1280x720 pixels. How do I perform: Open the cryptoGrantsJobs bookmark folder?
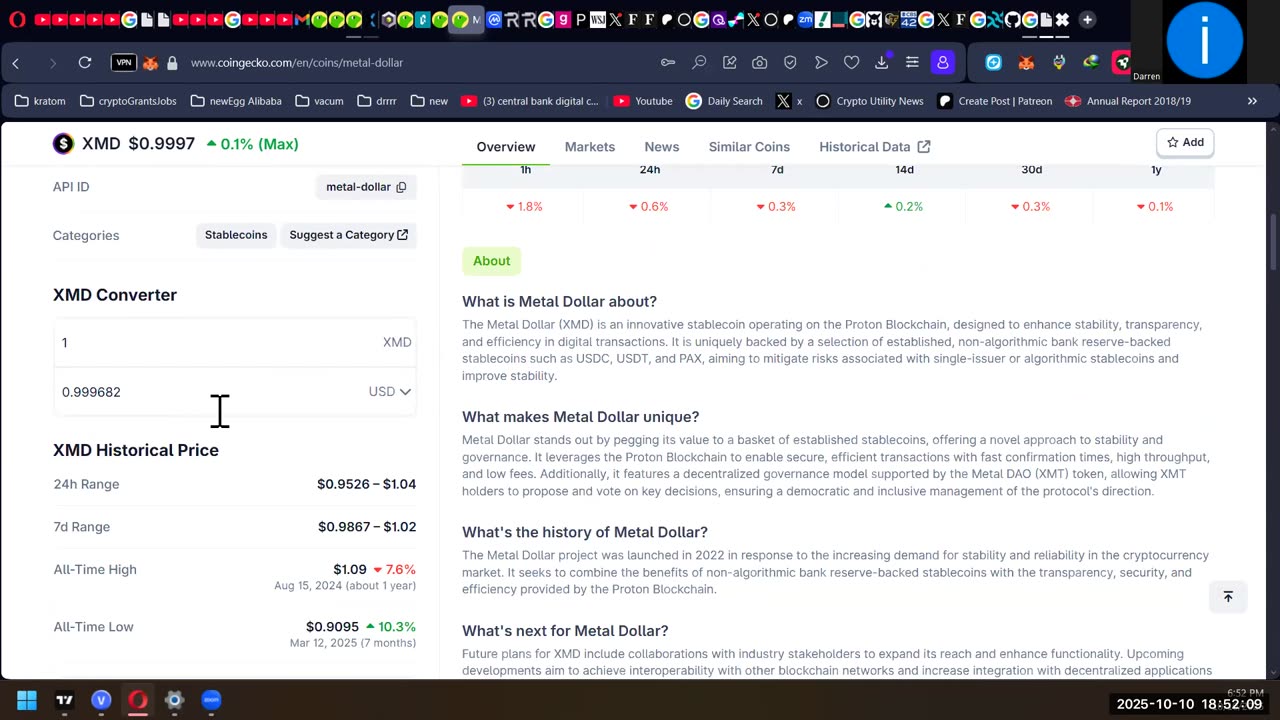coord(128,101)
